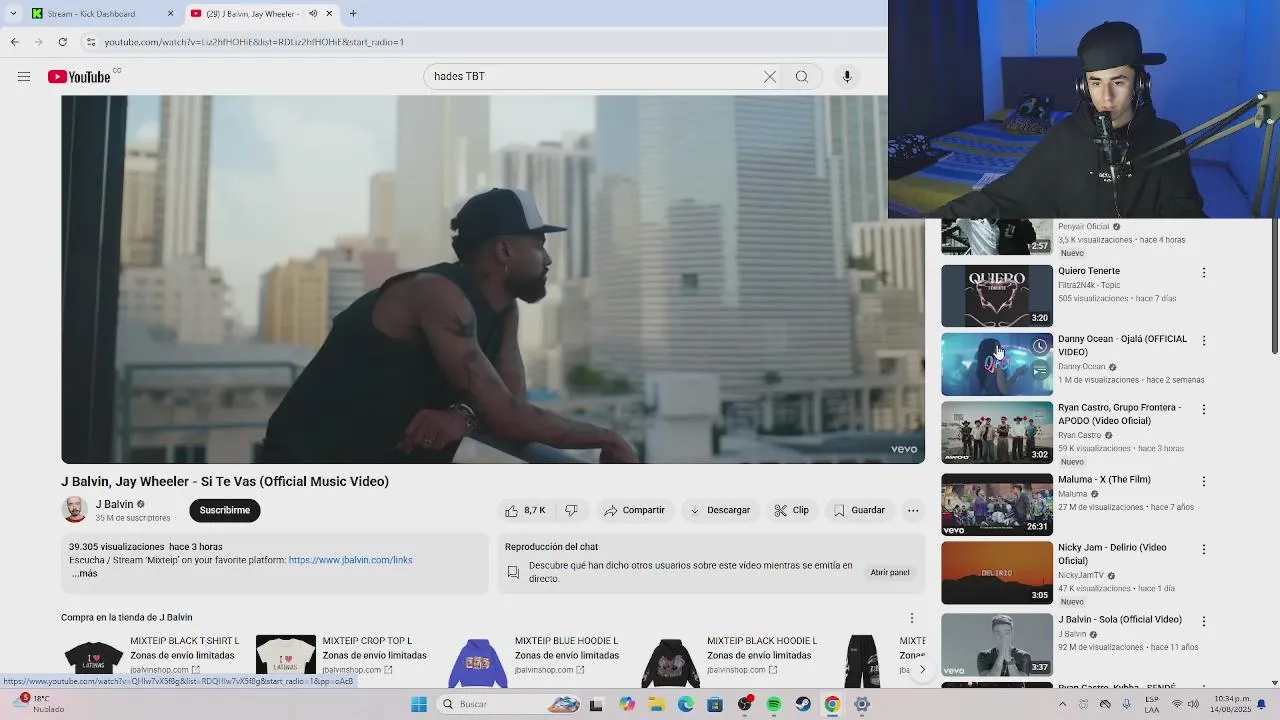Dislike the Si Te Vas video
Viewport: 1280px width, 720px height.
571,510
